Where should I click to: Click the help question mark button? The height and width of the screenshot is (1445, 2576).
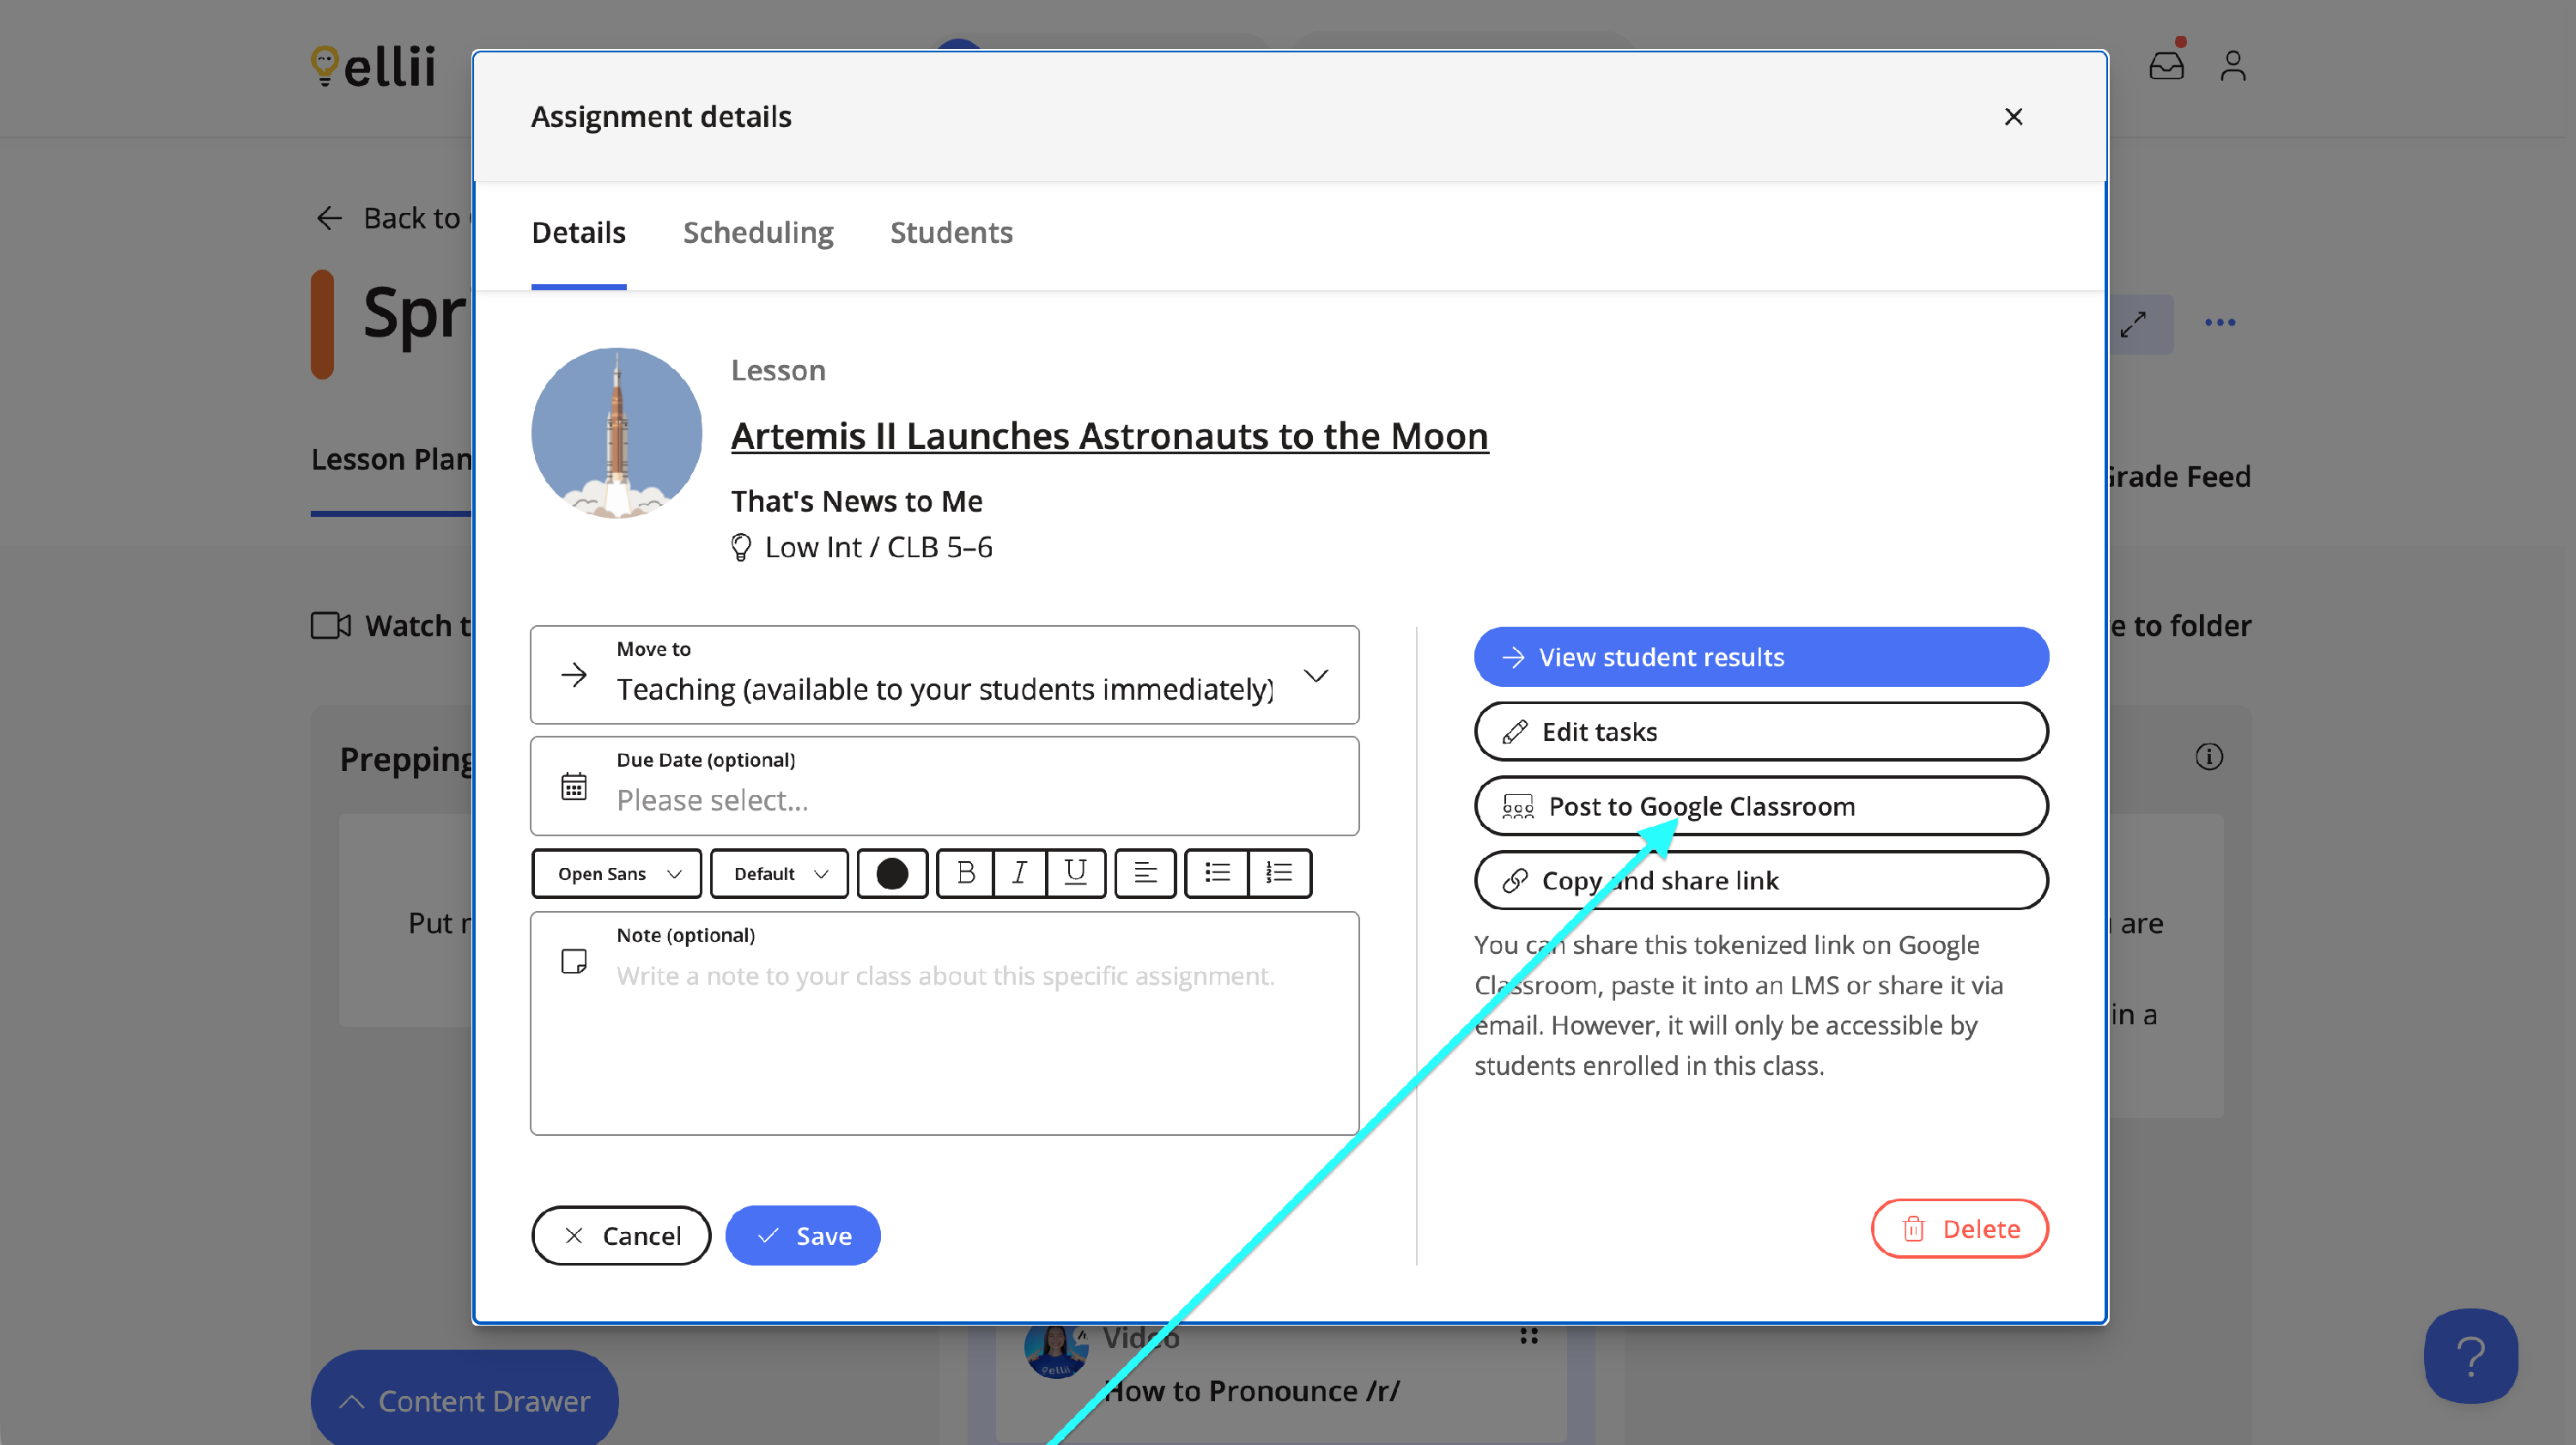click(x=2470, y=1355)
